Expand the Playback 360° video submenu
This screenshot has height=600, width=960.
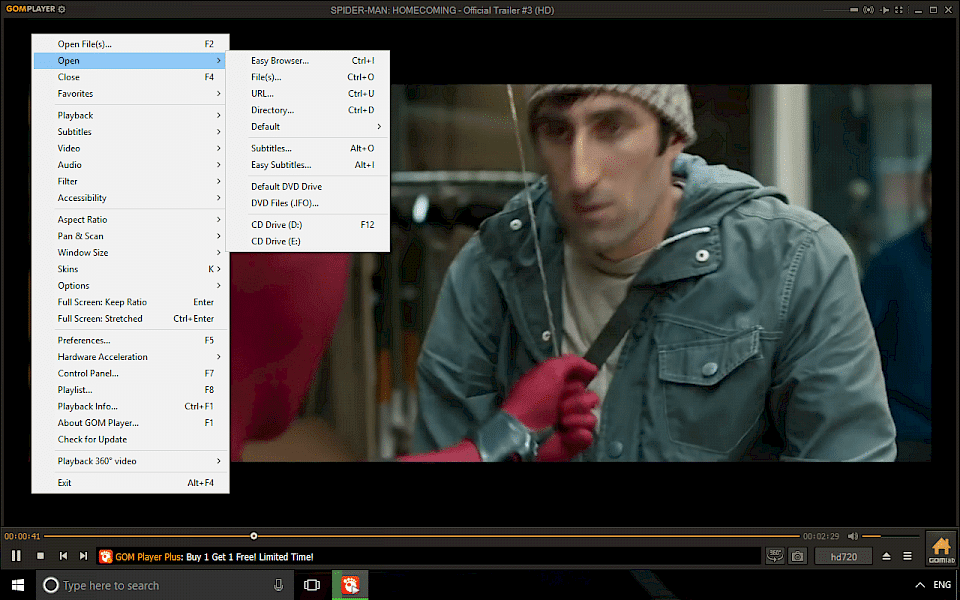[130, 461]
